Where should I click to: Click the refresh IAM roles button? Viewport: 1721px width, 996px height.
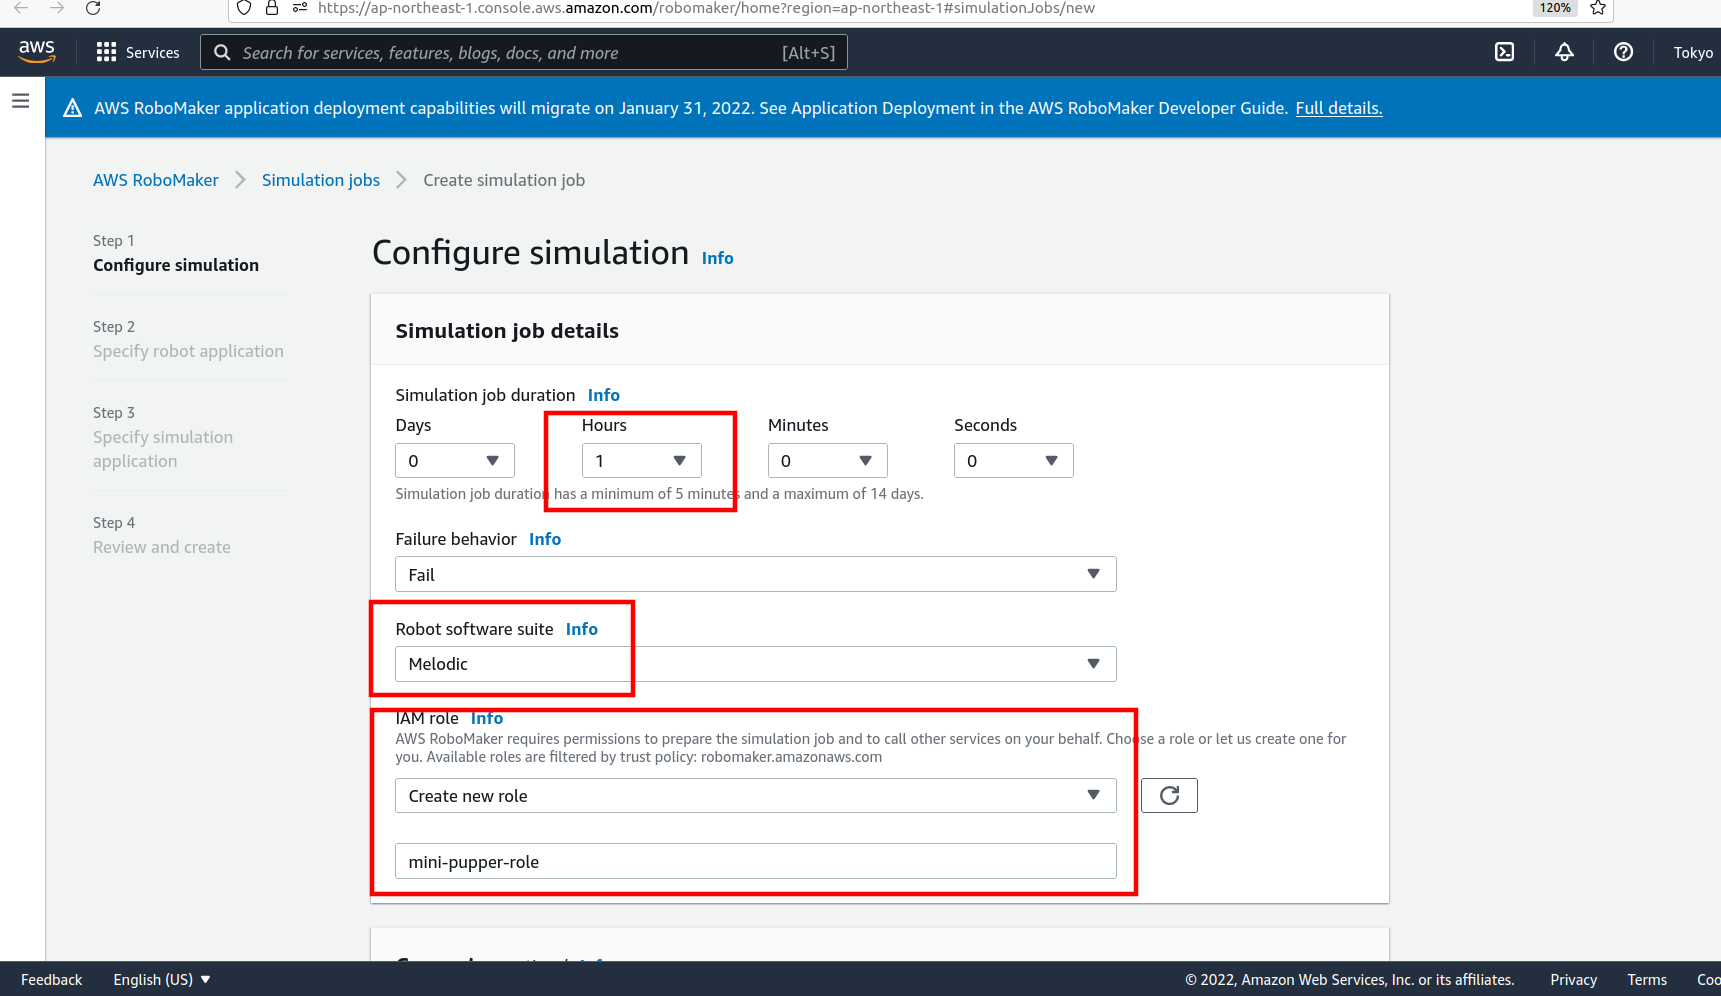[1169, 796]
